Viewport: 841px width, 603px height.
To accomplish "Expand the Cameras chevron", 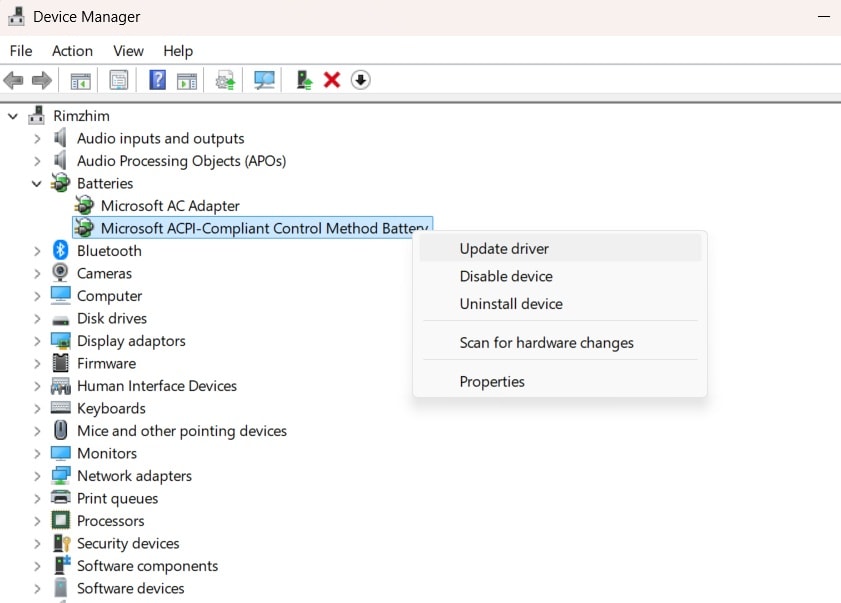I will click(x=36, y=274).
